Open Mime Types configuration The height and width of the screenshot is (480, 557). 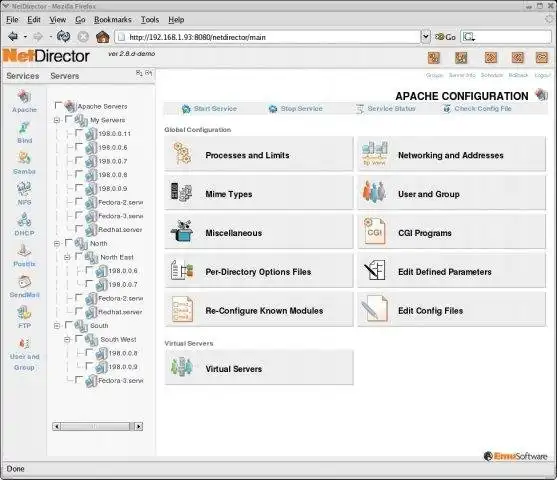click(259, 193)
